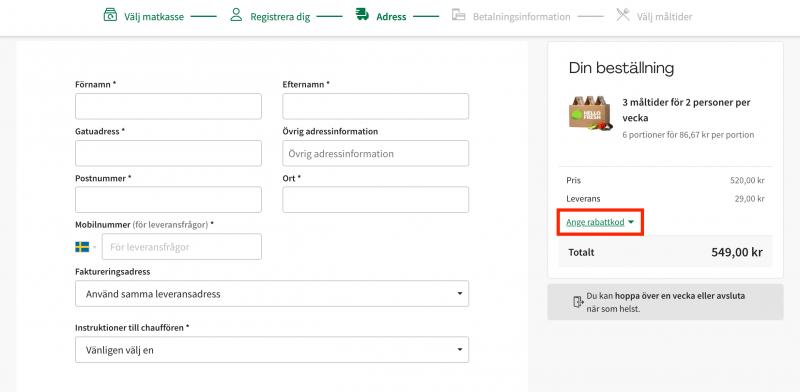Click the meal box icon beside Välj matkasse
This screenshot has height=392, width=800.
tap(110, 15)
